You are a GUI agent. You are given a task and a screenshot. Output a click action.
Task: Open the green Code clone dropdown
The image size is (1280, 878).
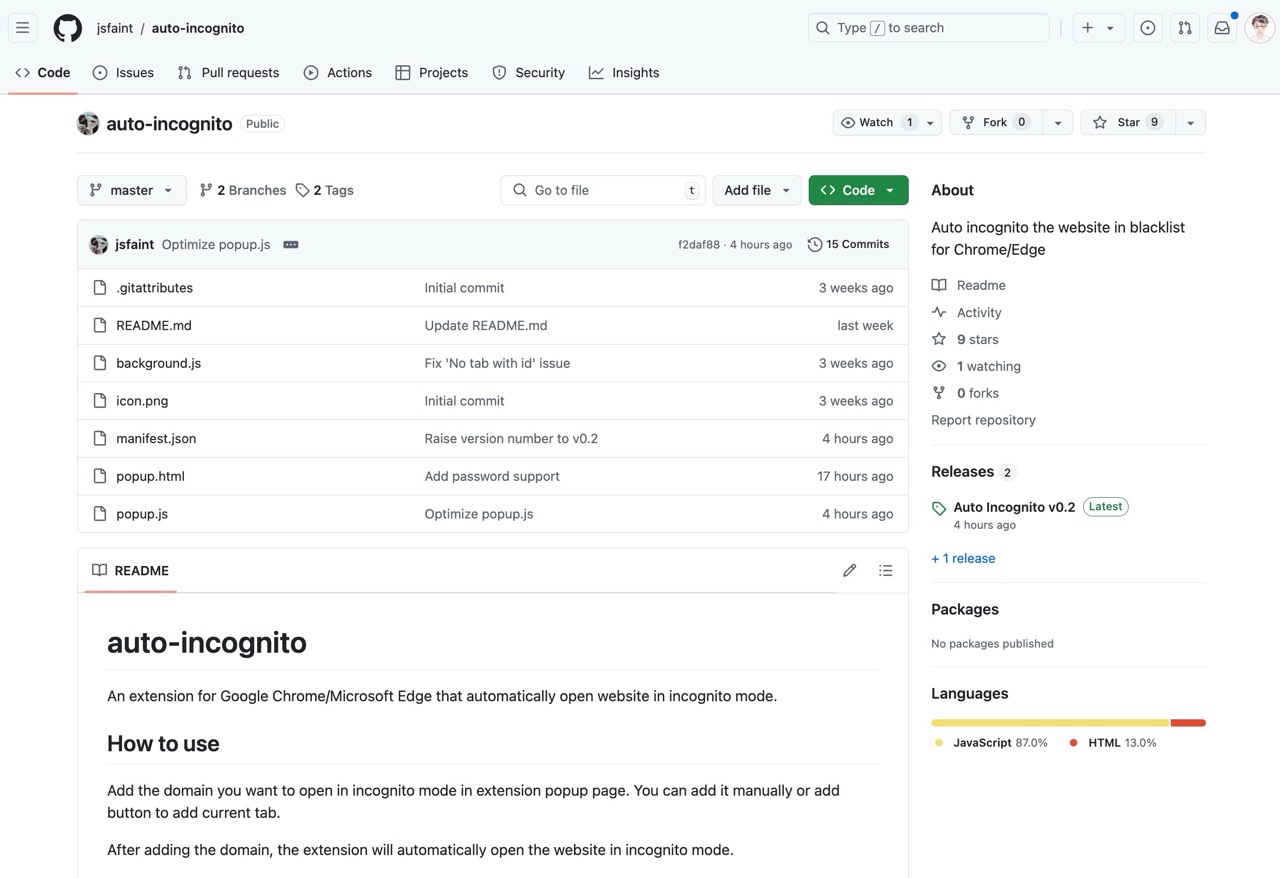(x=858, y=190)
